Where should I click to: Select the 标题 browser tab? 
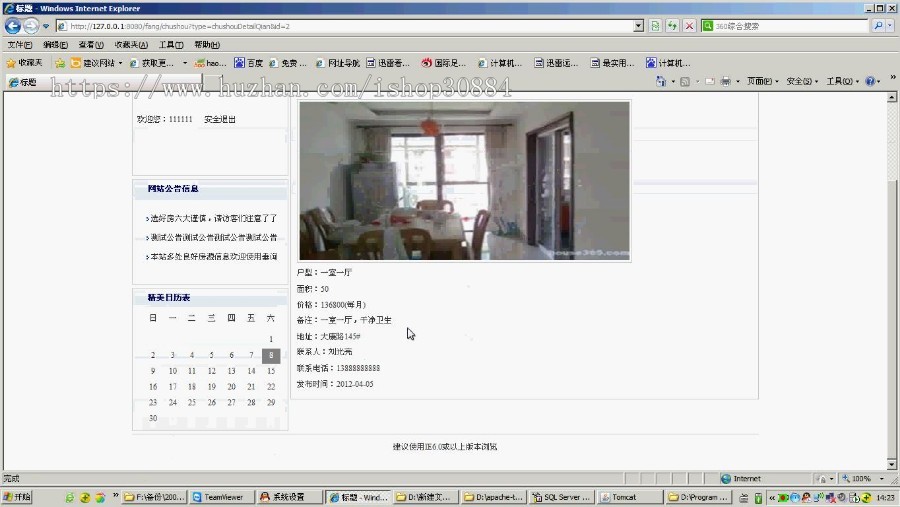[103, 82]
